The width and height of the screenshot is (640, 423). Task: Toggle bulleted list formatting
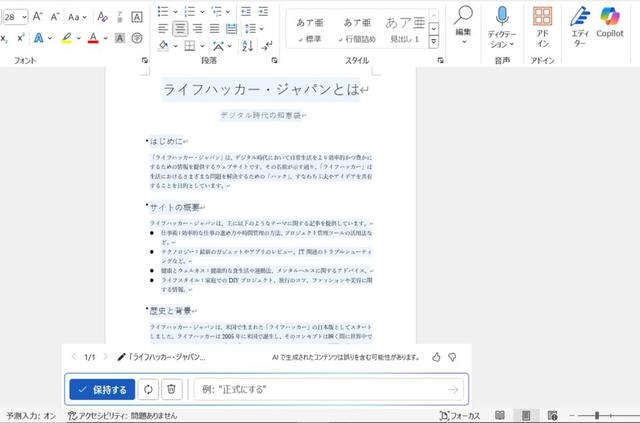pyautogui.click(x=165, y=10)
